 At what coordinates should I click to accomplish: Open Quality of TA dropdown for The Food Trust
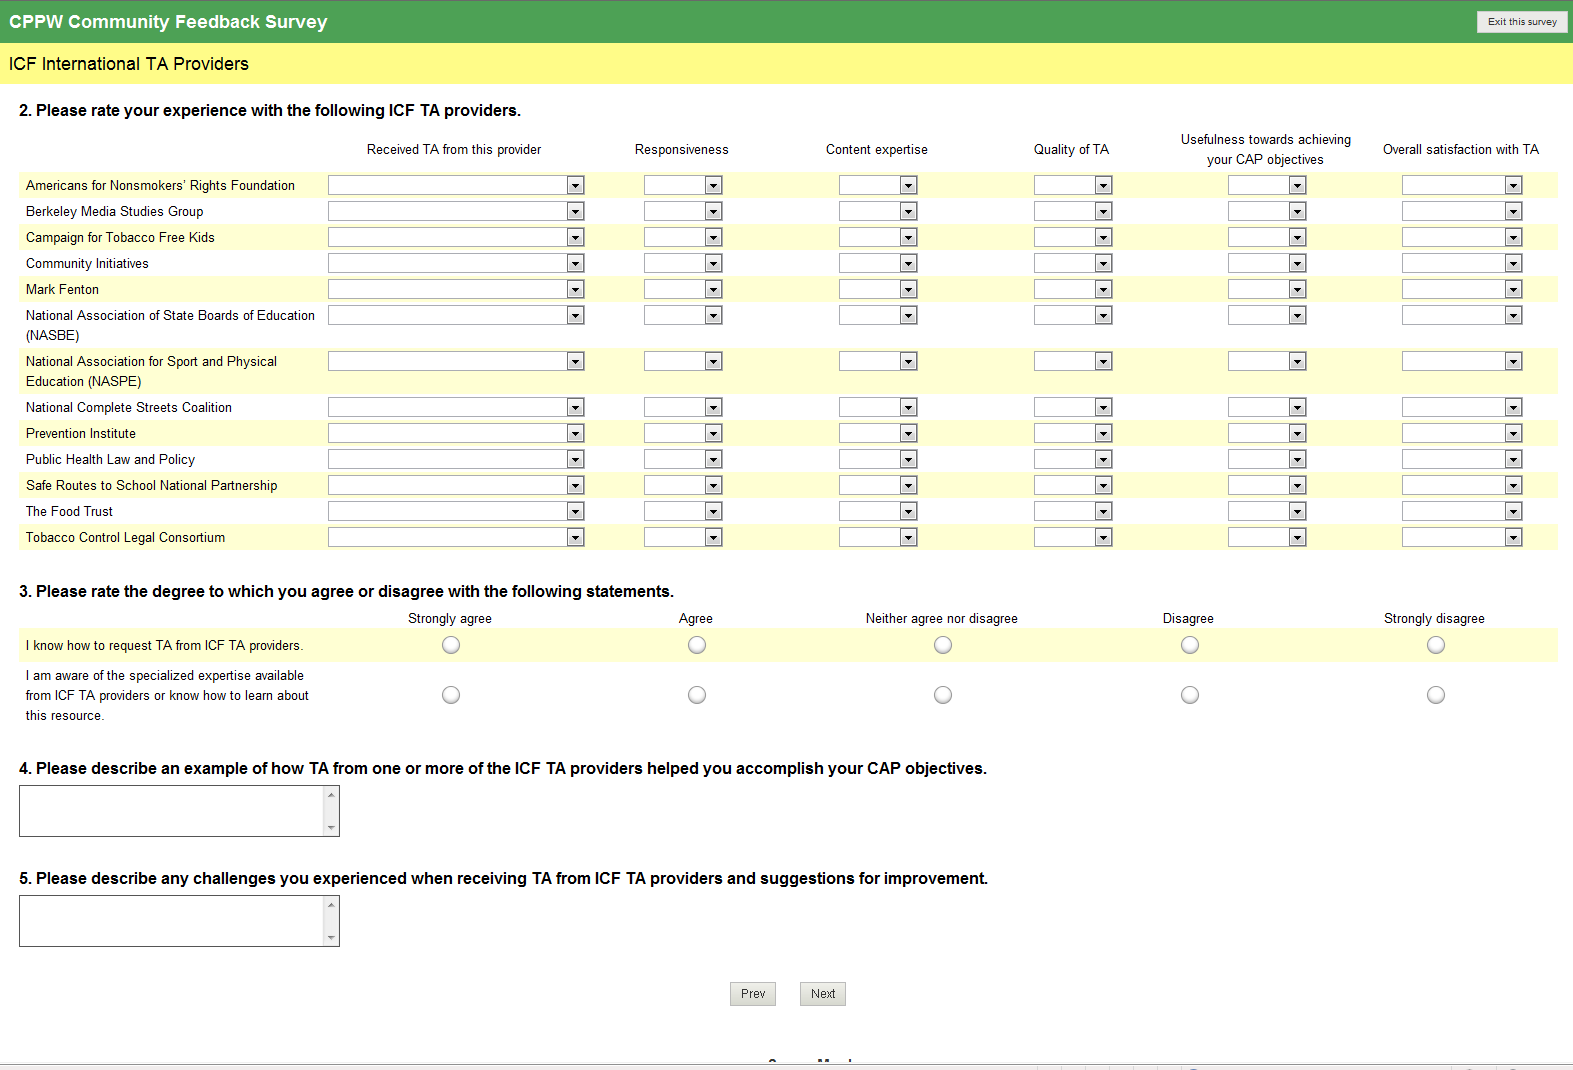pos(1072,512)
